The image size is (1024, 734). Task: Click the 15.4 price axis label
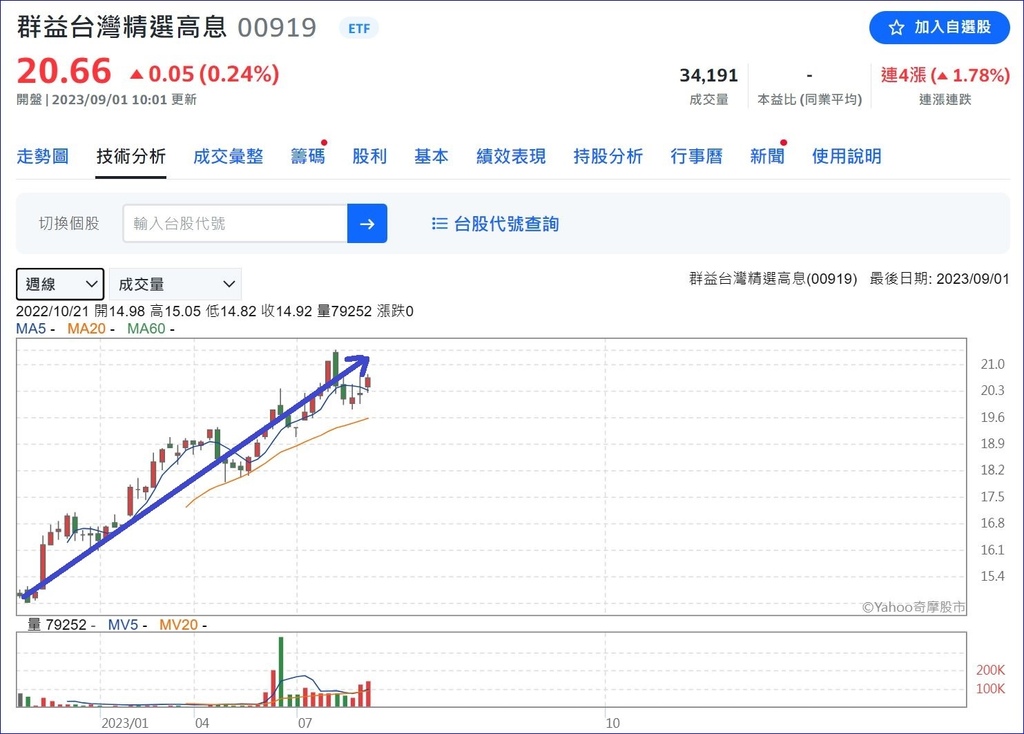pos(992,577)
